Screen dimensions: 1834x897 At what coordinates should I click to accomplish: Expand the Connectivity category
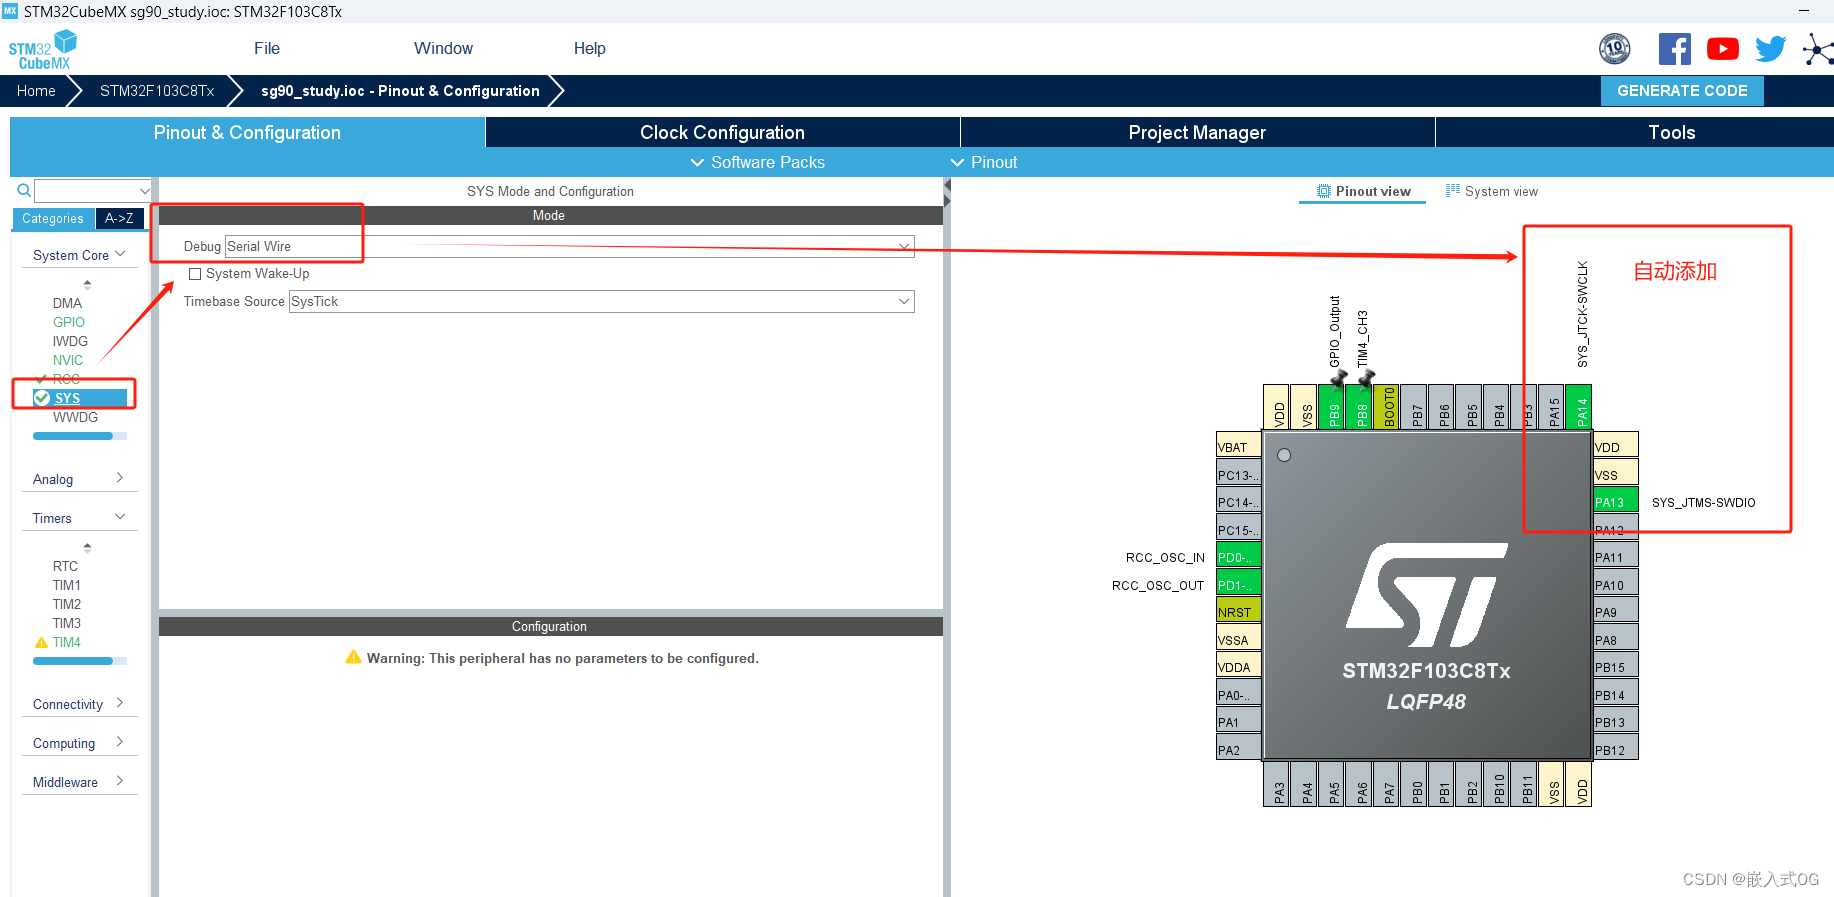point(79,704)
